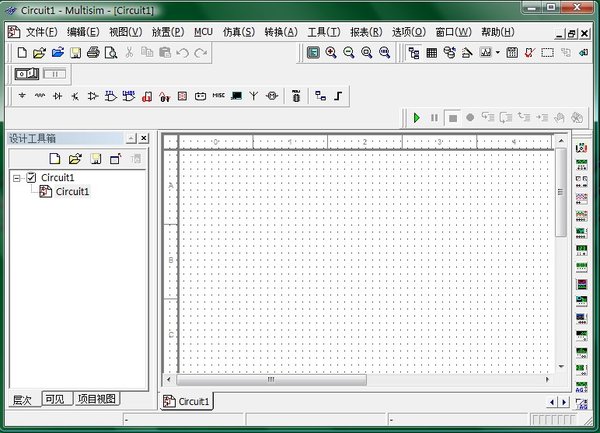Click the Run simulation green play button

pos(417,117)
